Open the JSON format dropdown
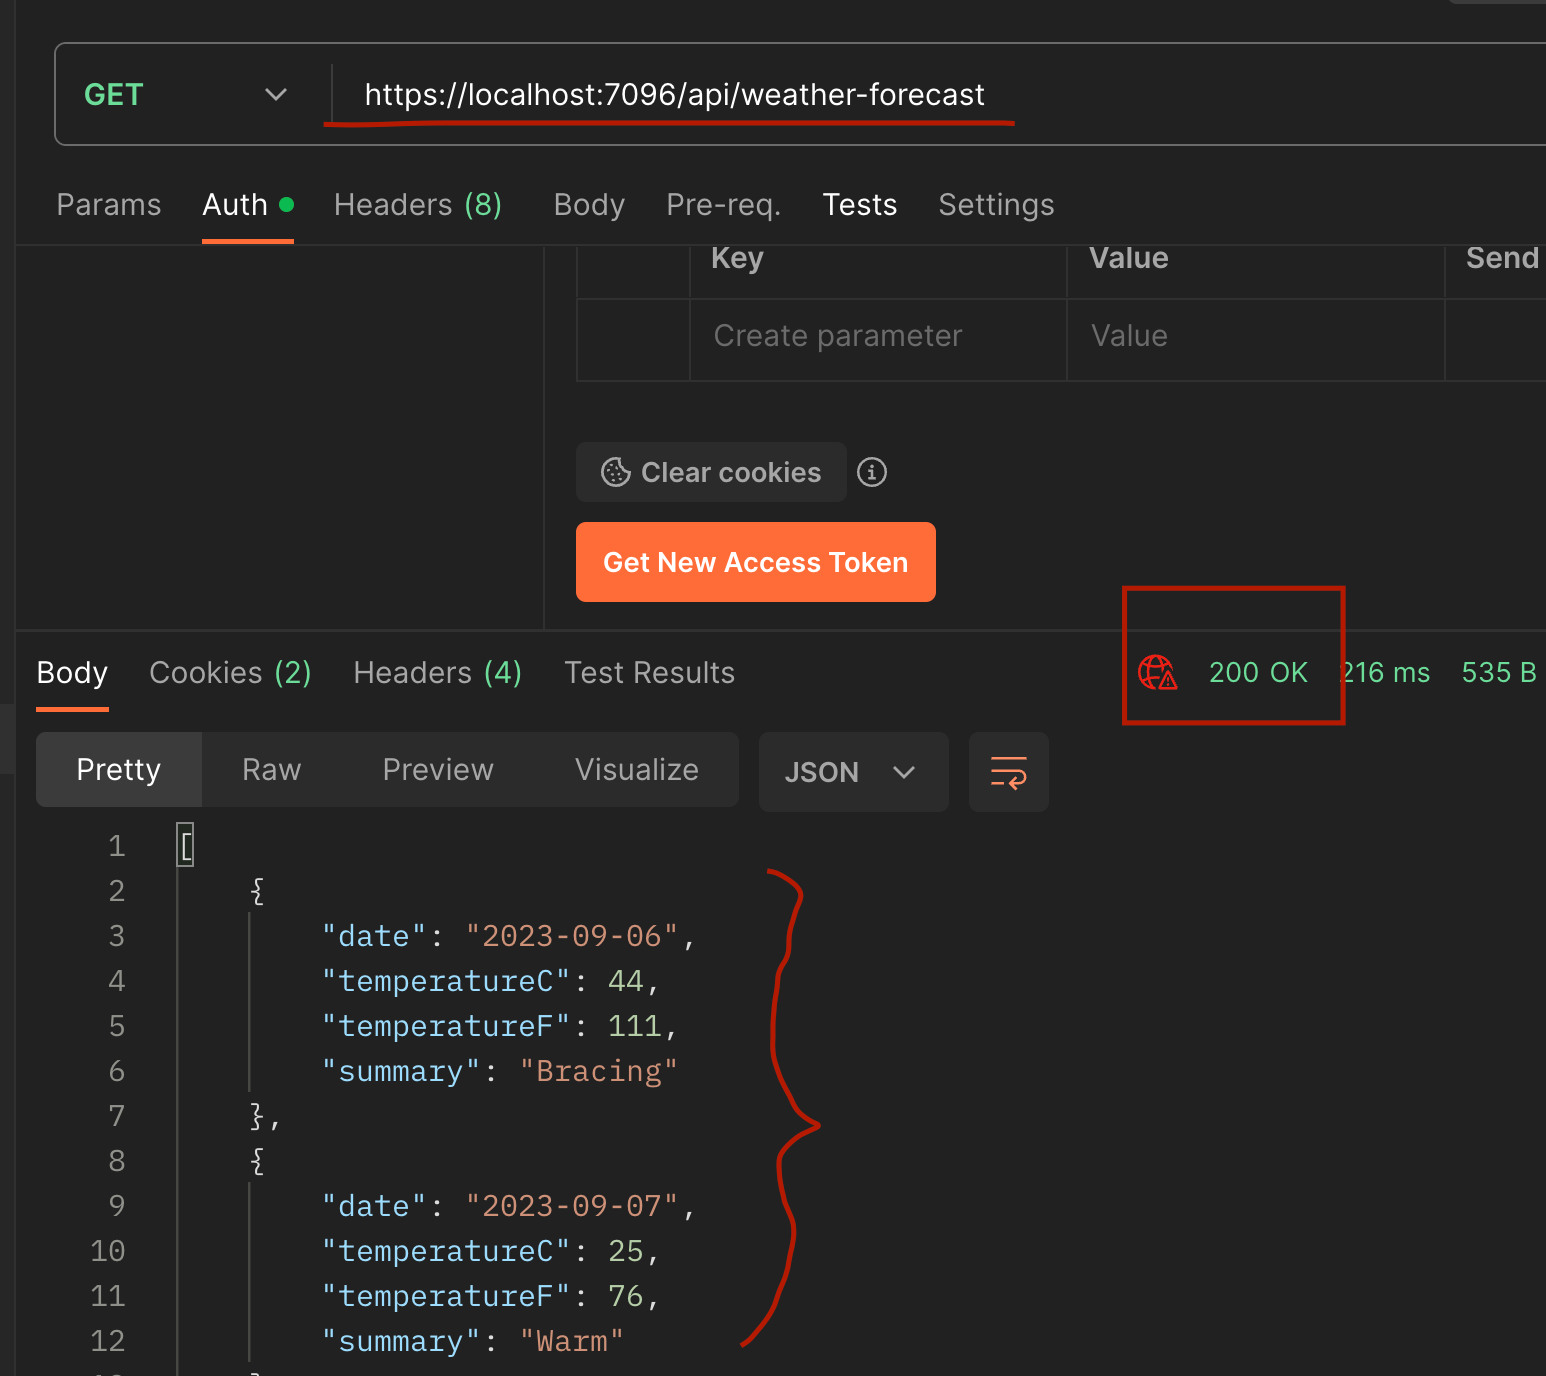The height and width of the screenshot is (1376, 1546). pyautogui.click(x=853, y=772)
